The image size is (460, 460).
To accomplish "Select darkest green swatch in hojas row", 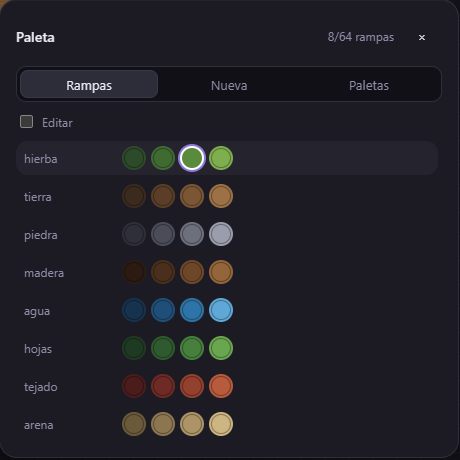I will 134,348.
